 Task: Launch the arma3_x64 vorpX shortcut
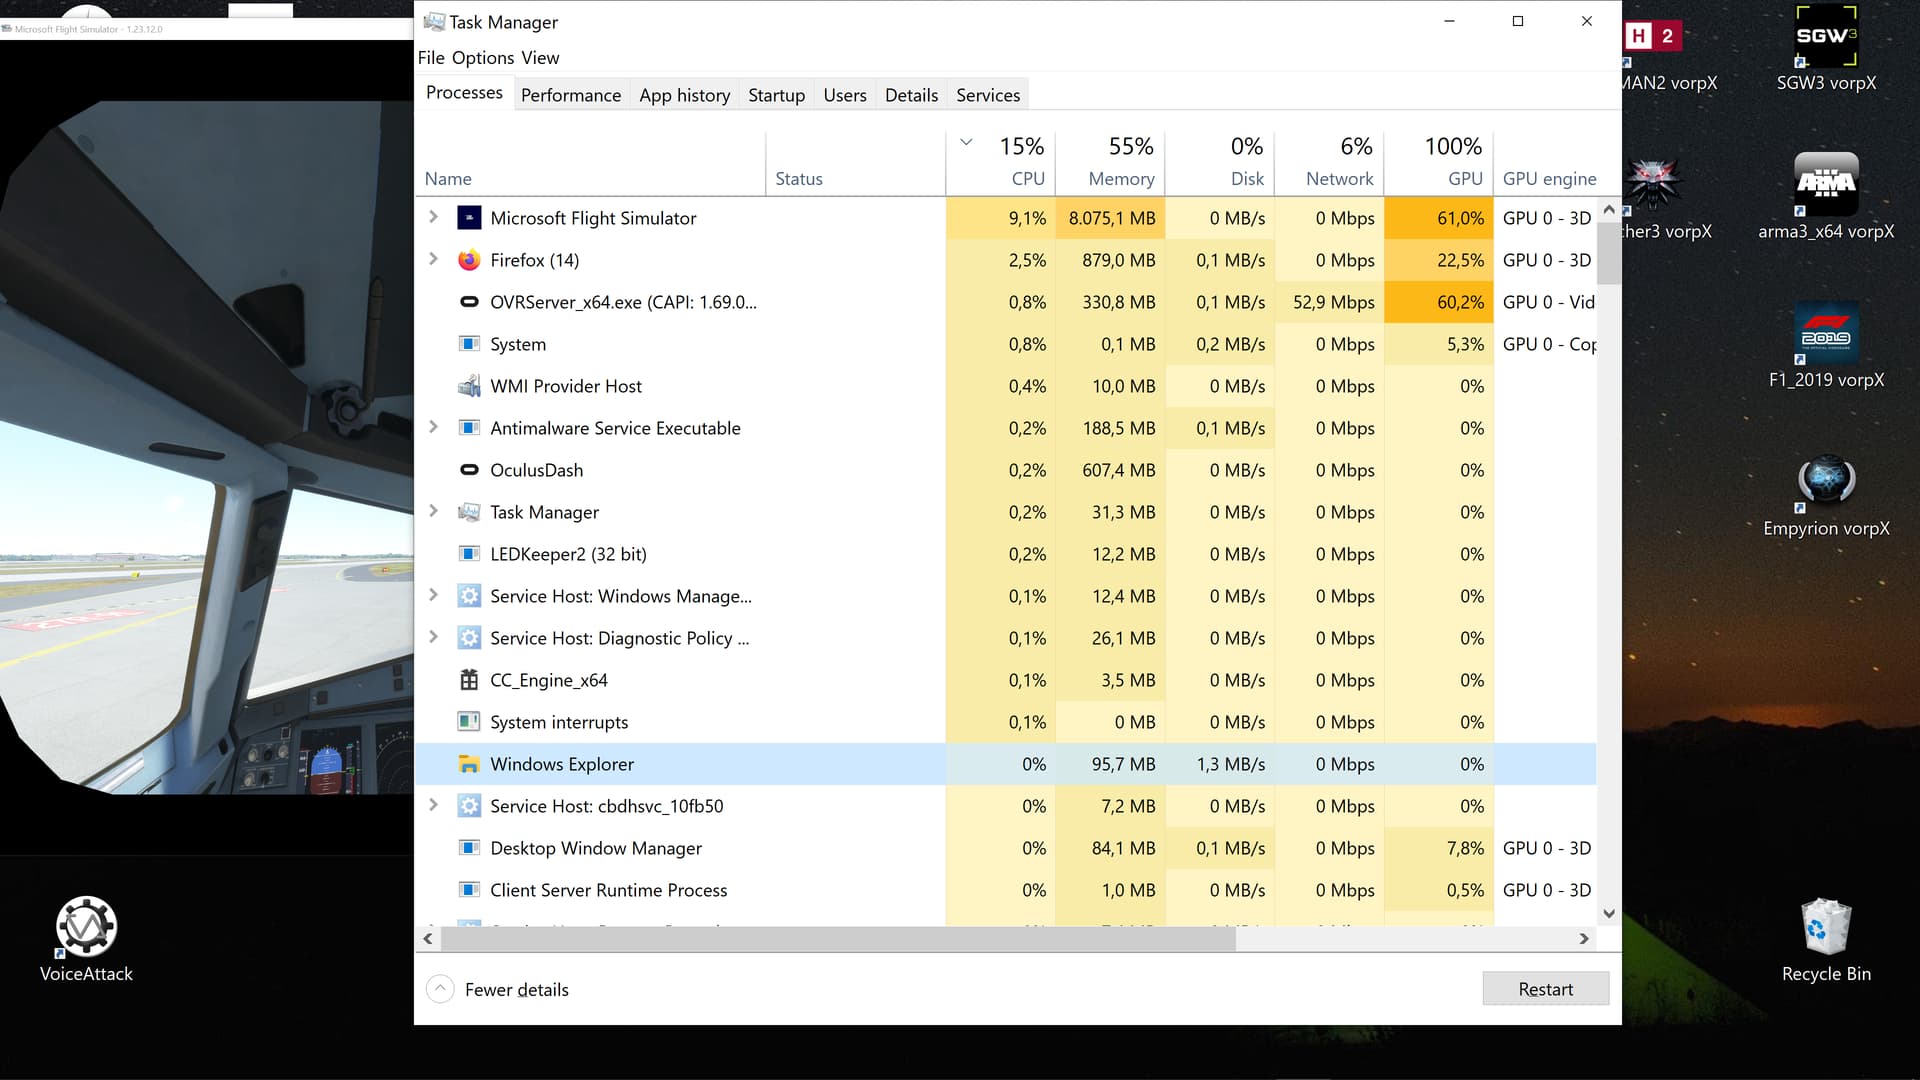(x=1826, y=185)
